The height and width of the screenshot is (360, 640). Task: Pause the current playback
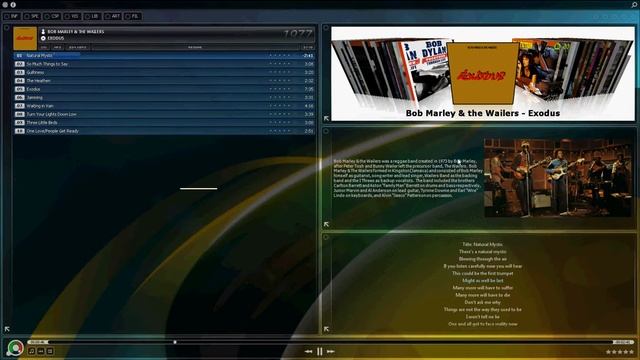pyautogui.click(x=320, y=351)
